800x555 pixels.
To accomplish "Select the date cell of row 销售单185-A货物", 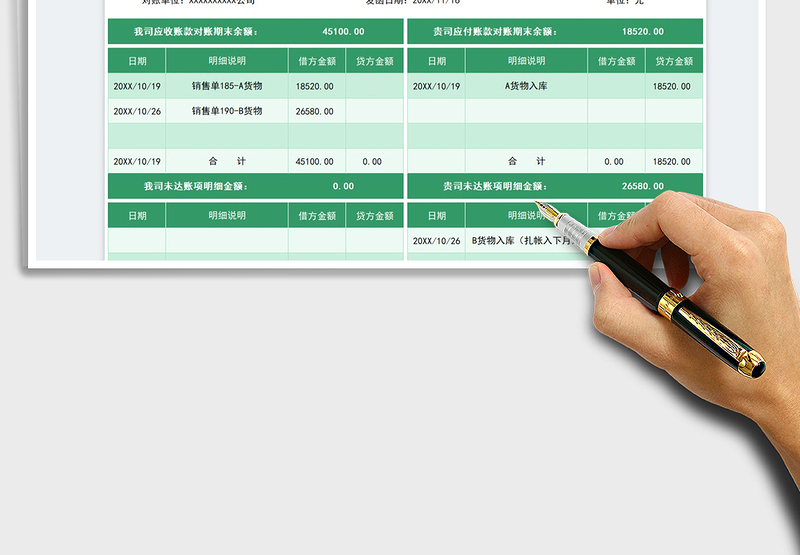I will (137, 86).
